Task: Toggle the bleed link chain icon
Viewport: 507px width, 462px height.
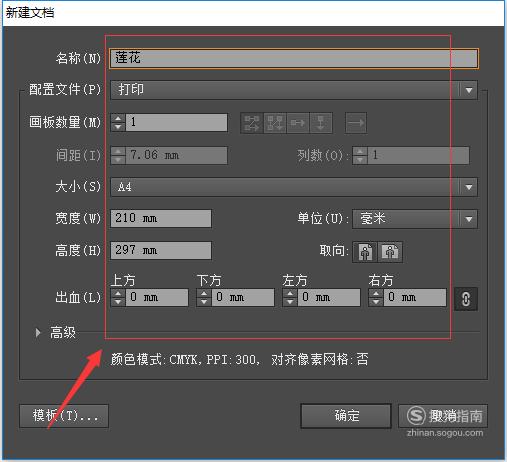Action: point(466,299)
